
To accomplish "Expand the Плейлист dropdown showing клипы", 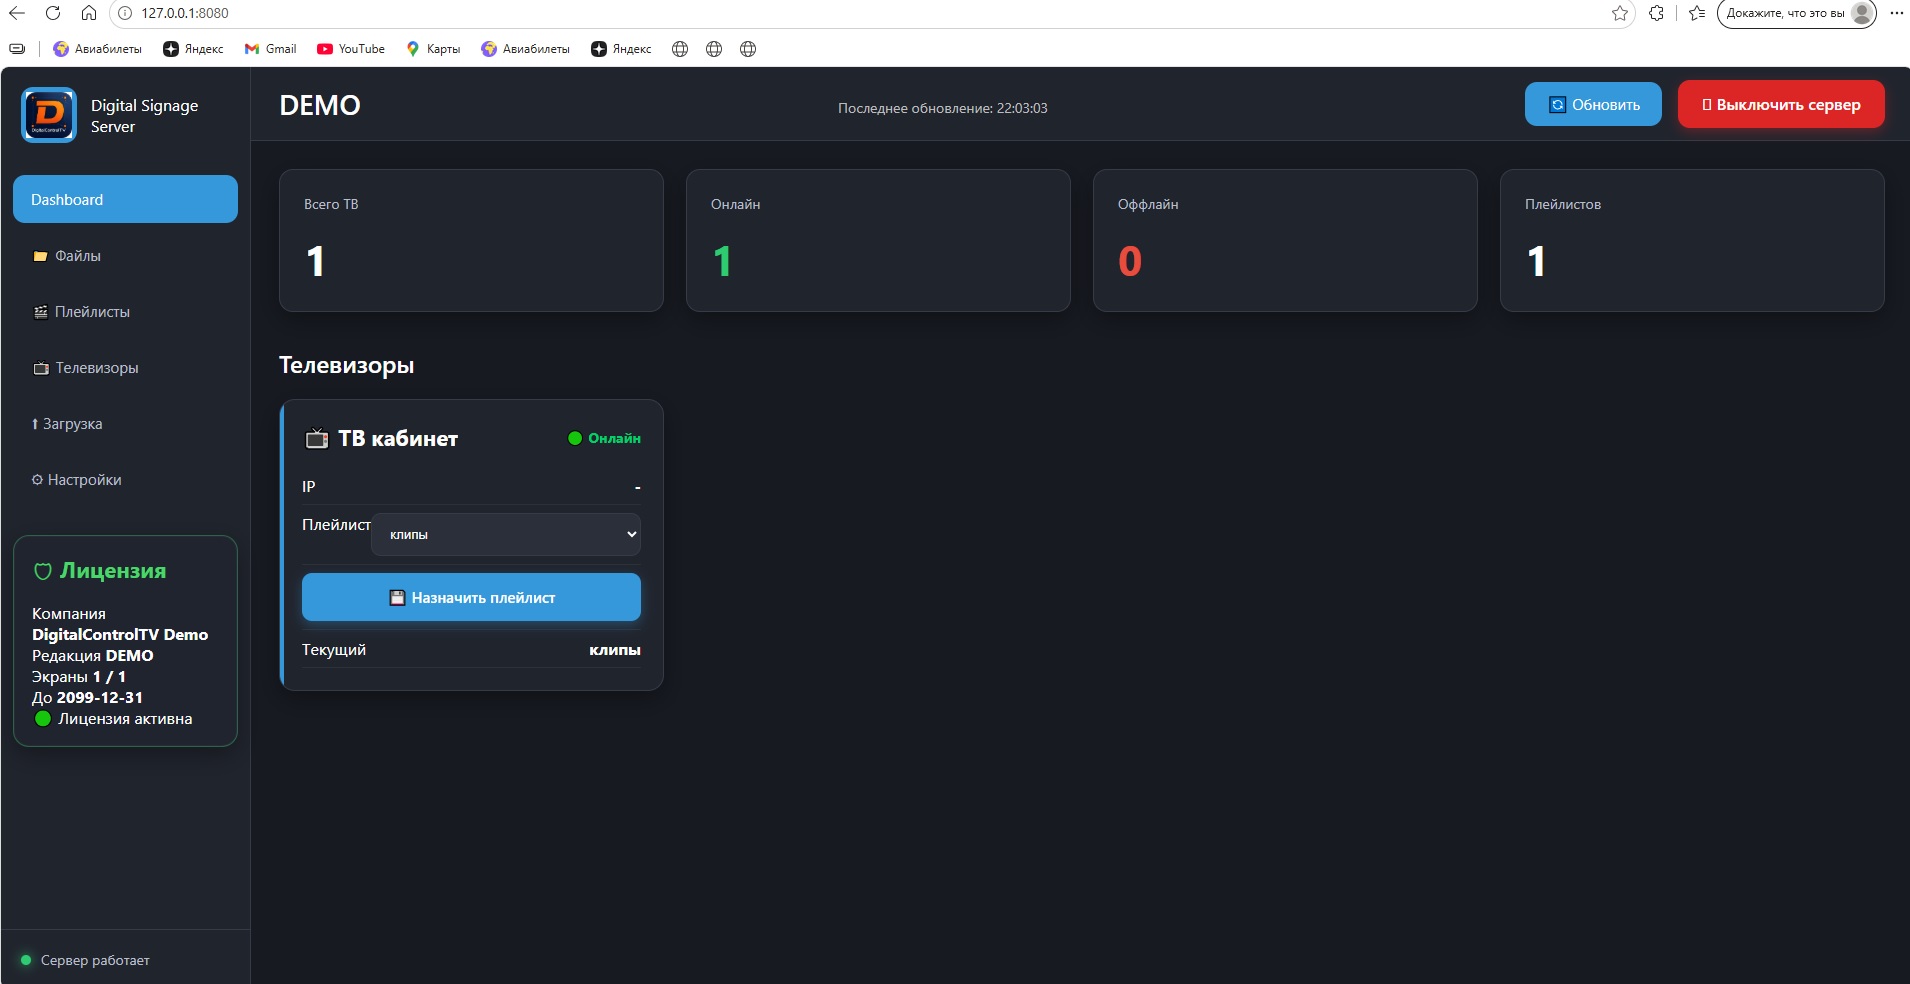I will tap(506, 534).
